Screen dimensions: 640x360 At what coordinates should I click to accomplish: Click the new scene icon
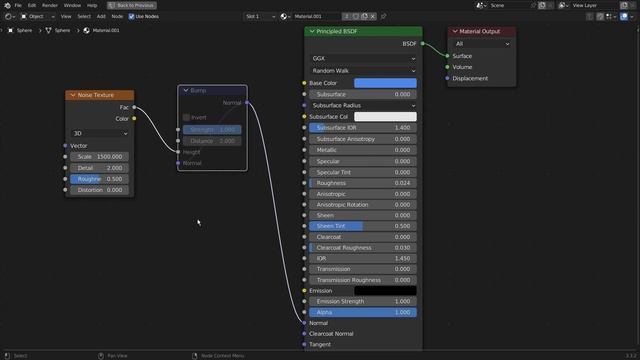pos(542,5)
